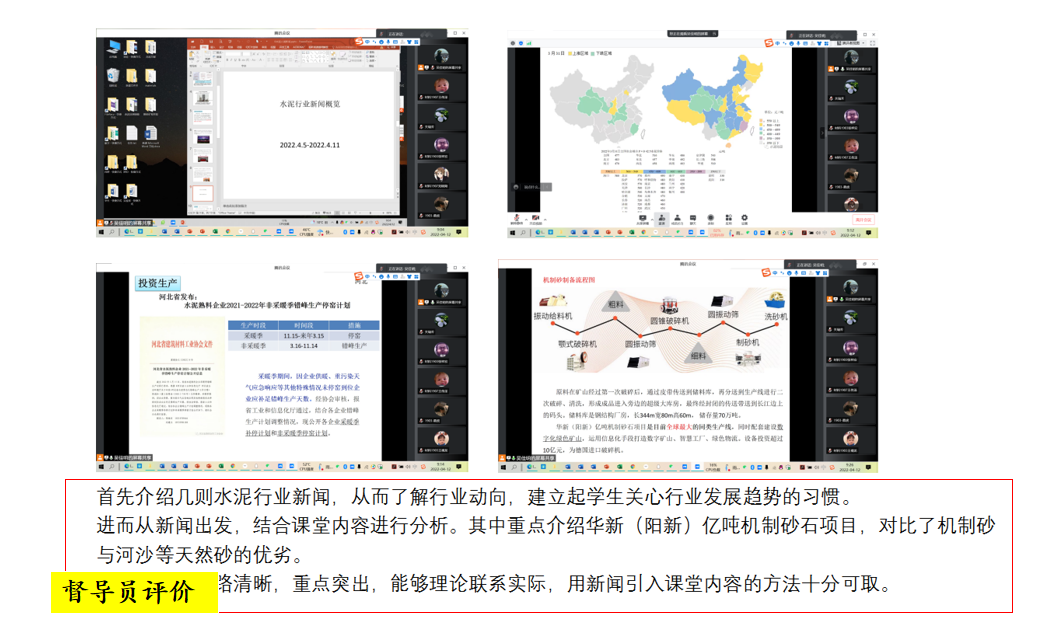The height and width of the screenshot is (638, 1038).
Task: Select the highlighted slide thumbnail in PowerPoint
Action: coord(202,191)
